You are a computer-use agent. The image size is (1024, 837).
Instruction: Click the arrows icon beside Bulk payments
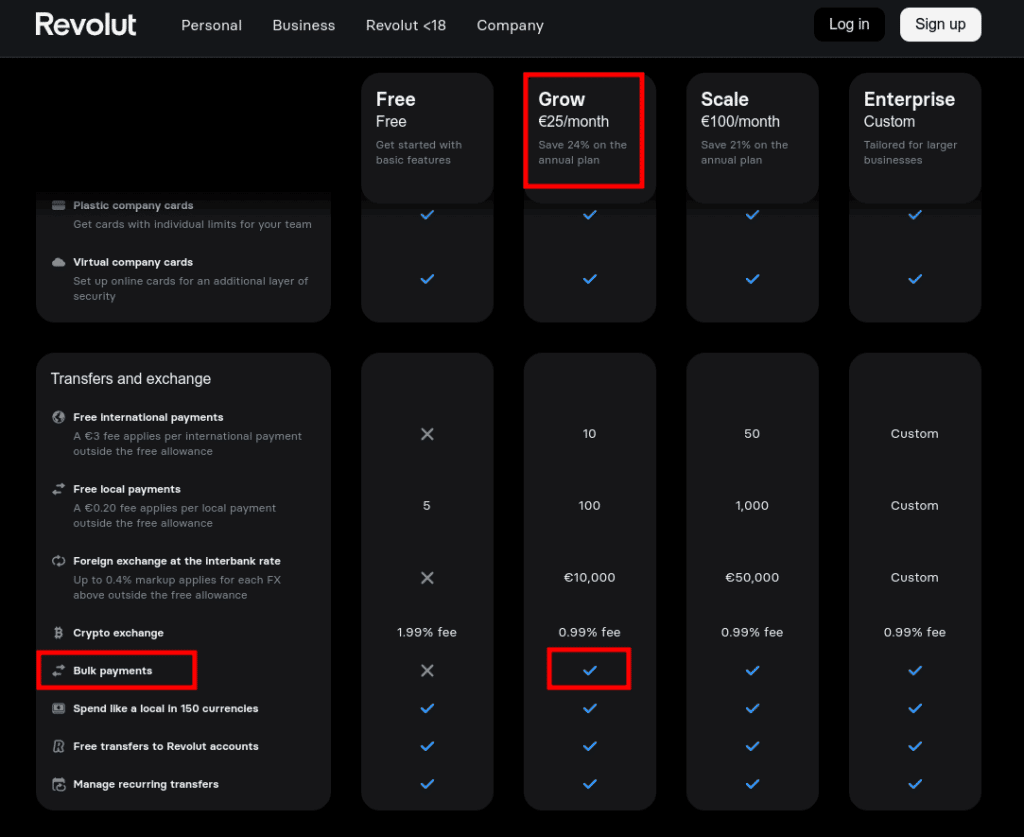coord(59,670)
